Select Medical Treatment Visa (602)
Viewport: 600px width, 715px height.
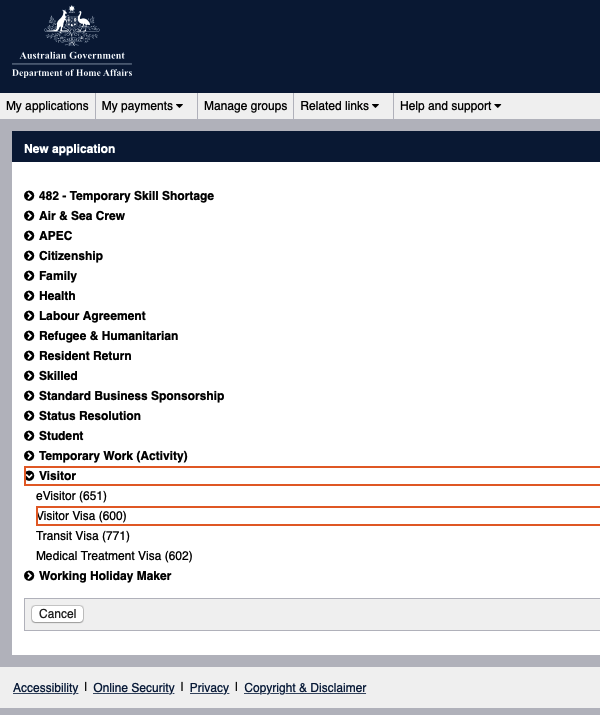coord(114,556)
